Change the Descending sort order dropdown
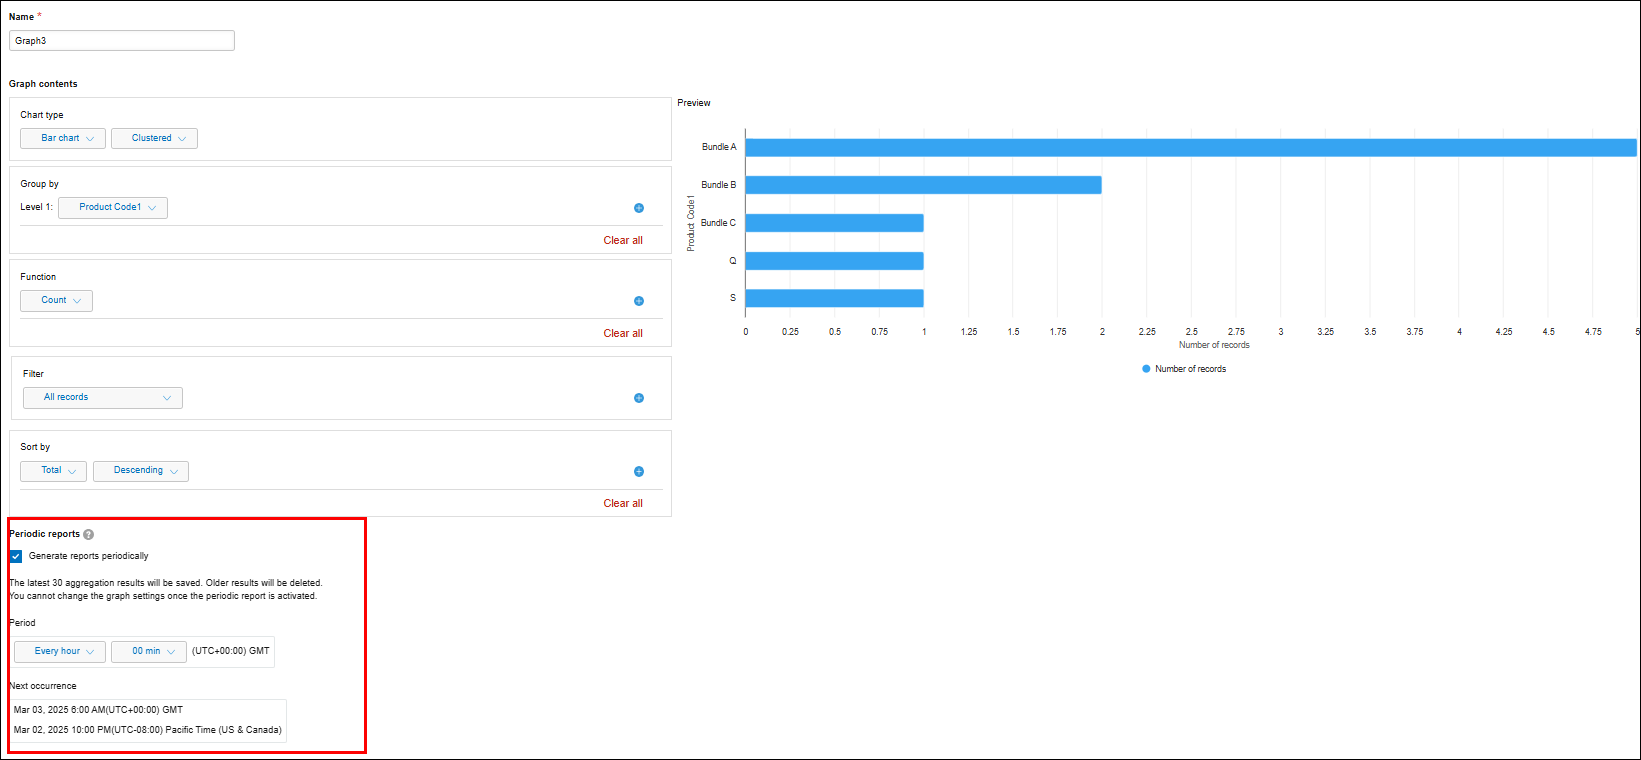This screenshot has height=760, width=1641. click(x=141, y=471)
